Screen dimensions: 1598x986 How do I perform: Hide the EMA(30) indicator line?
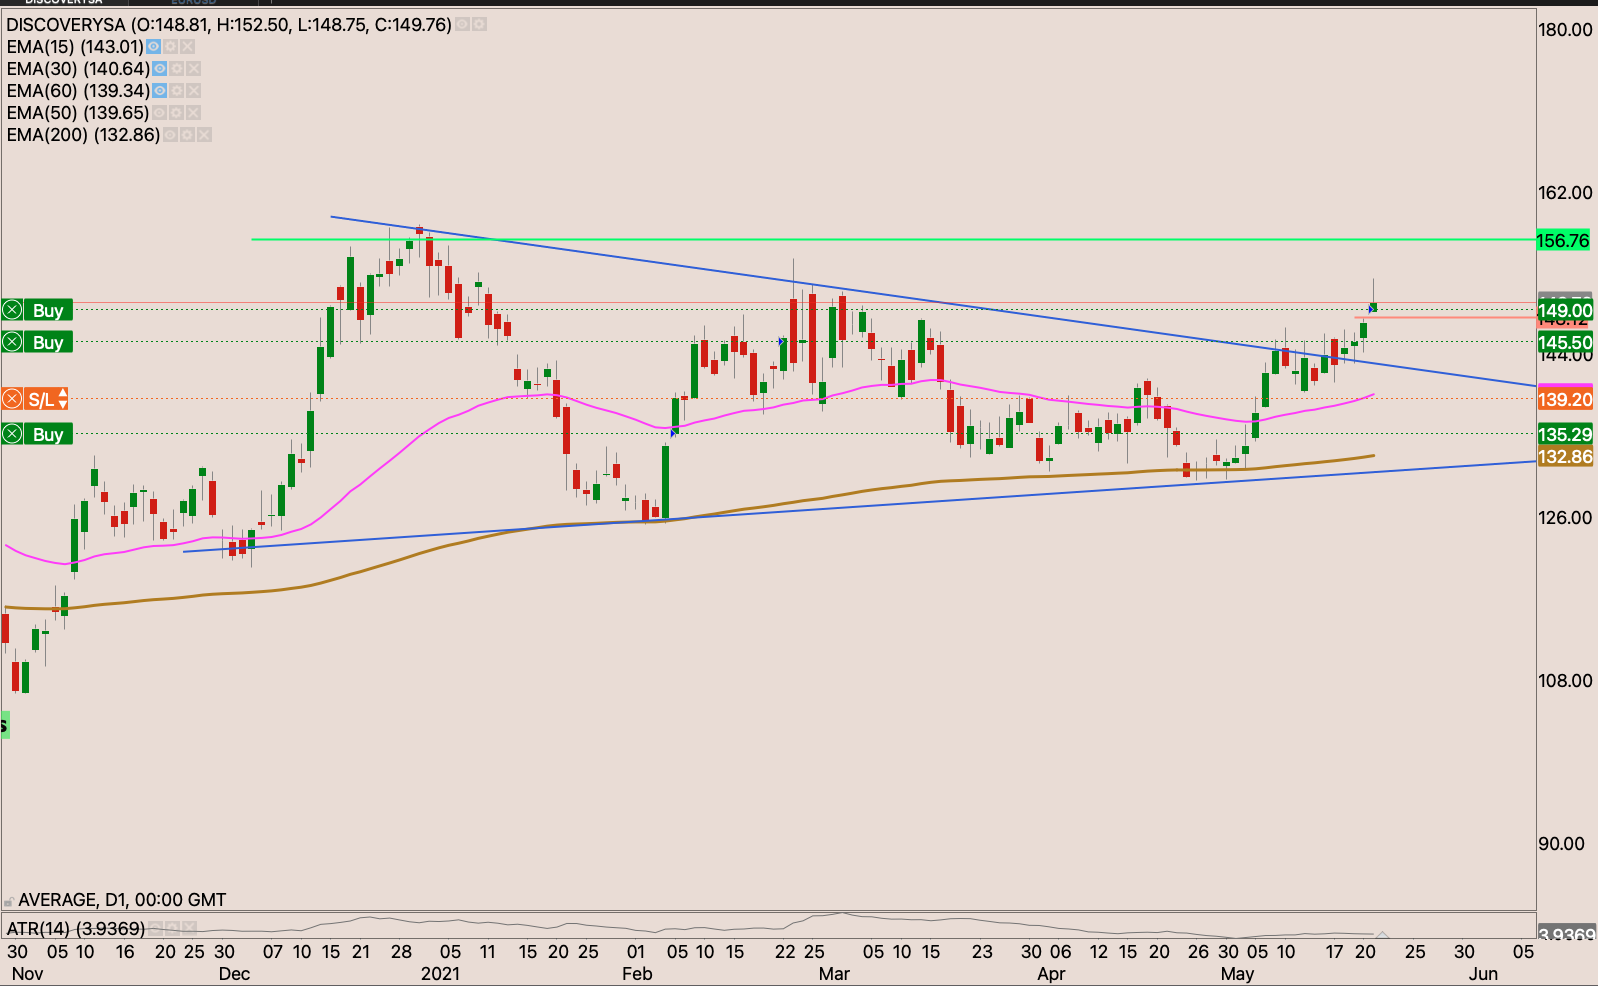click(160, 69)
